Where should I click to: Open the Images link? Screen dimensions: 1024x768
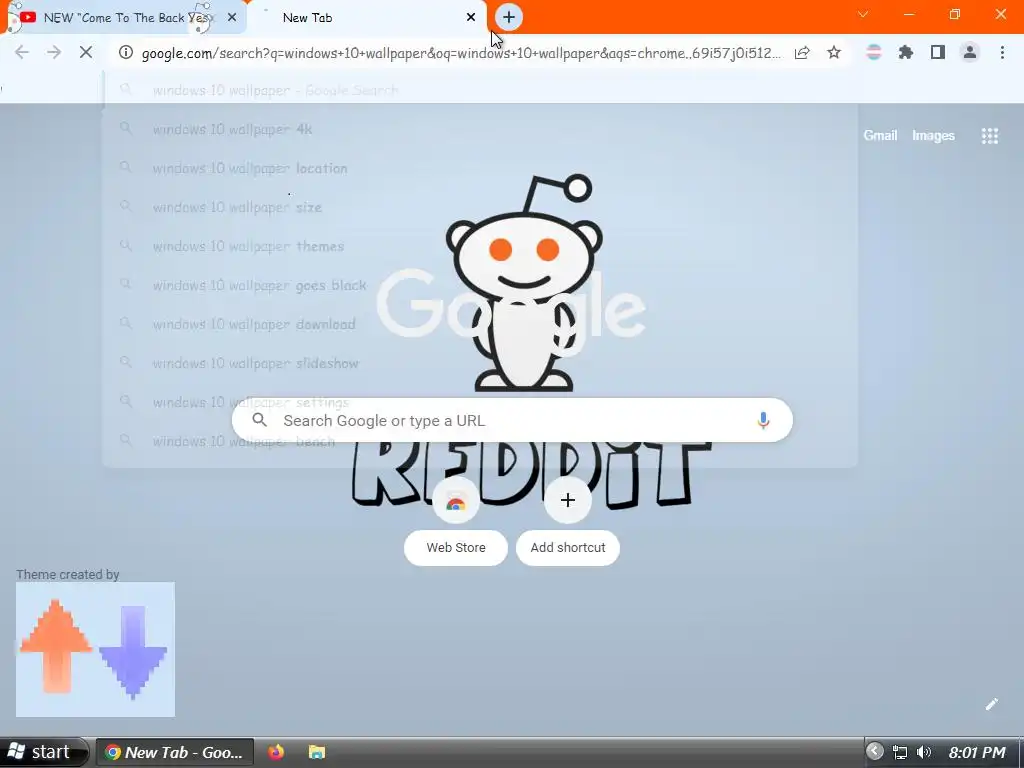(x=933, y=135)
